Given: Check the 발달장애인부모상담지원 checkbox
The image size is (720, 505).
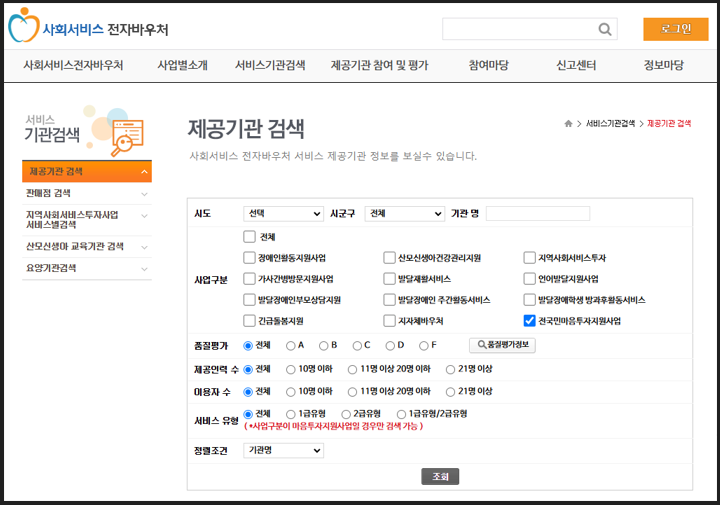Looking at the screenshot, I should [249, 300].
